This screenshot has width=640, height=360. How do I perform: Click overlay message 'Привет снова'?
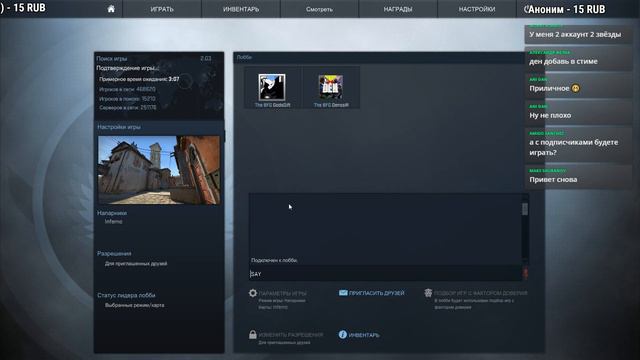coord(553,180)
